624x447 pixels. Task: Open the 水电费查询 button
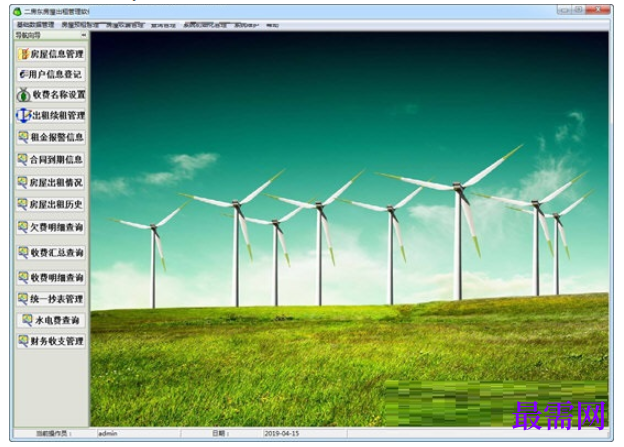(x=51, y=320)
